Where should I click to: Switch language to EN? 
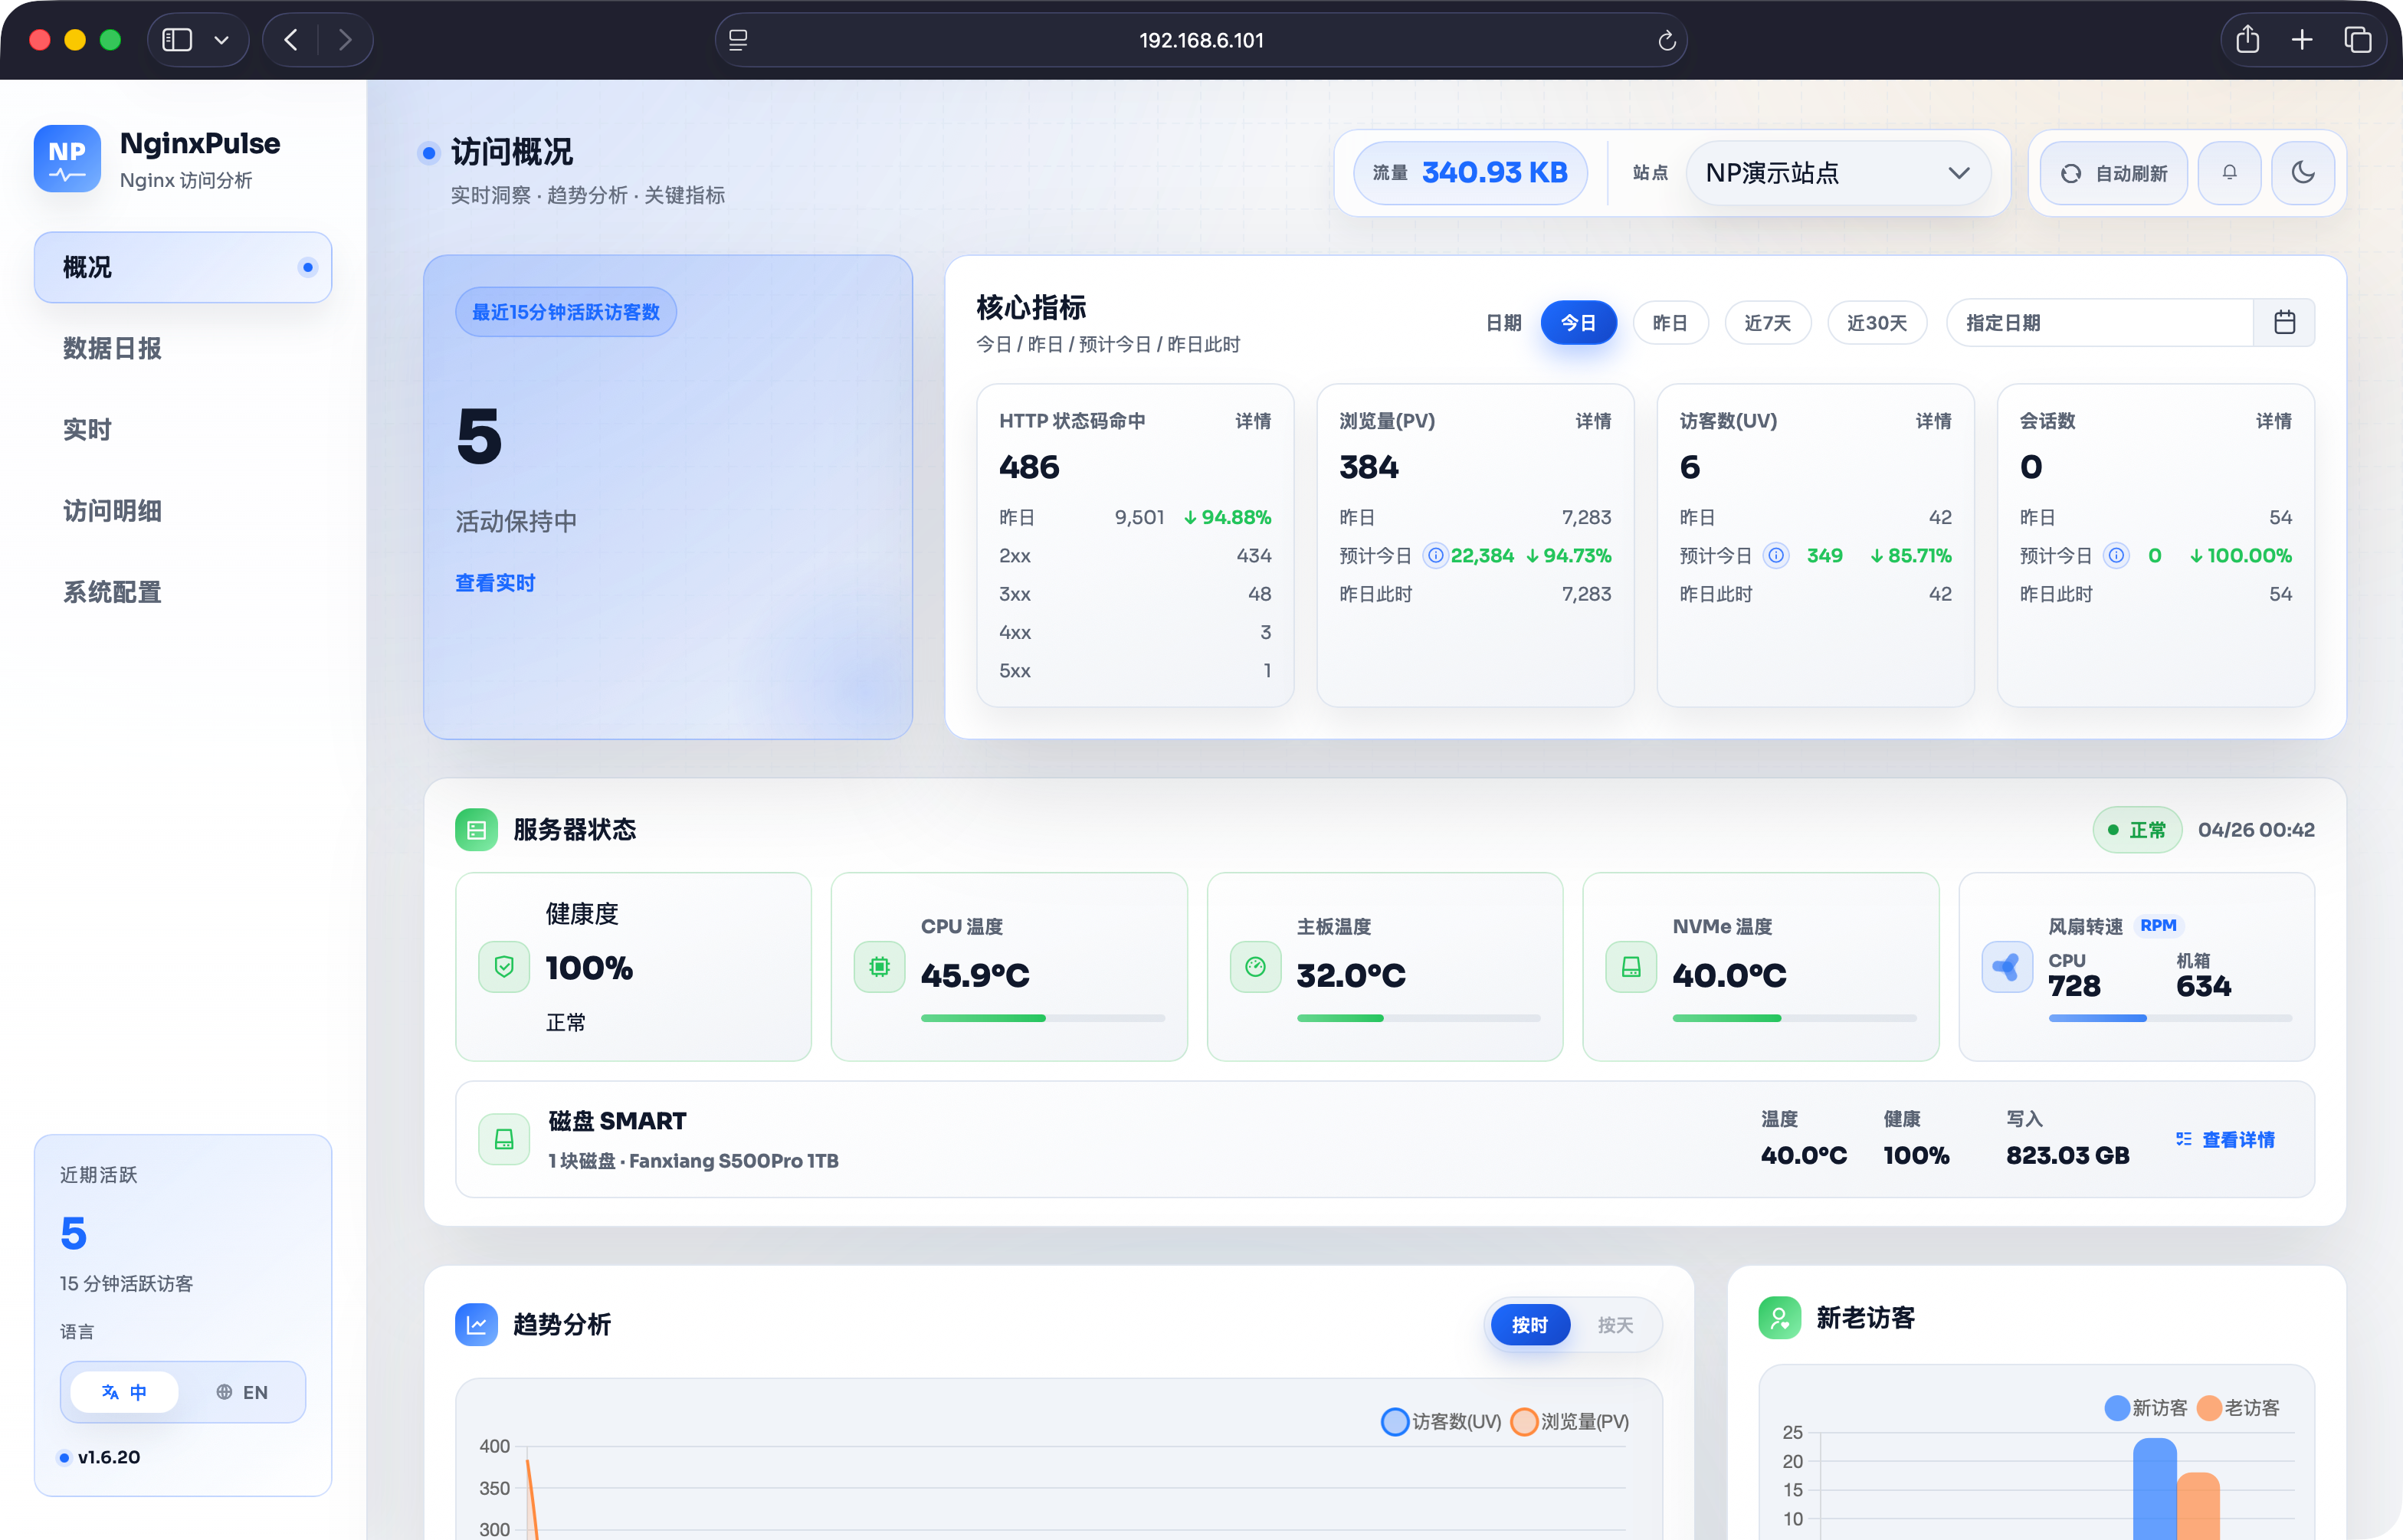tap(242, 1392)
